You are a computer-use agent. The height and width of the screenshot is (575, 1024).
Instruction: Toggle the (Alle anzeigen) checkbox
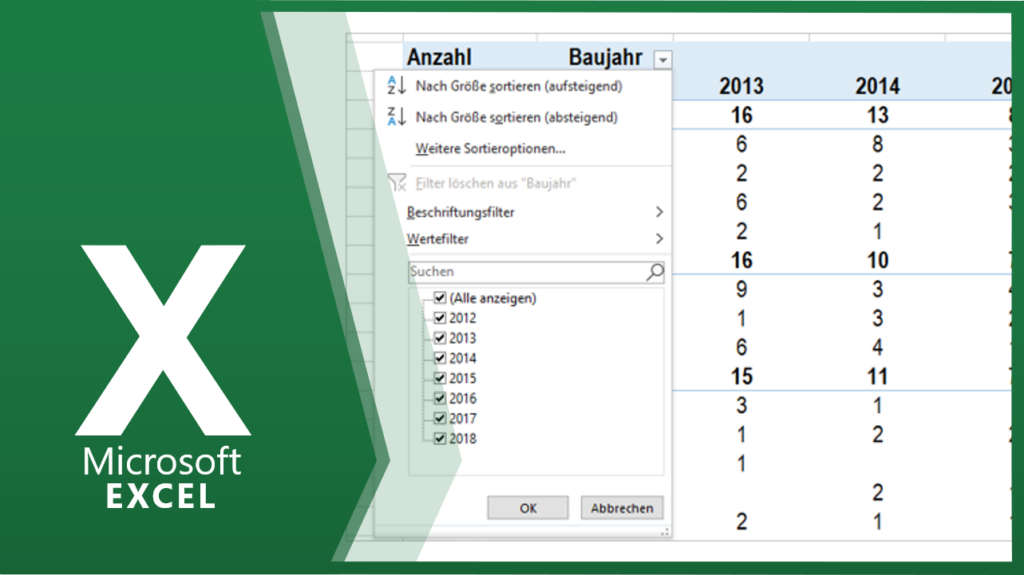[x=440, y=298]
